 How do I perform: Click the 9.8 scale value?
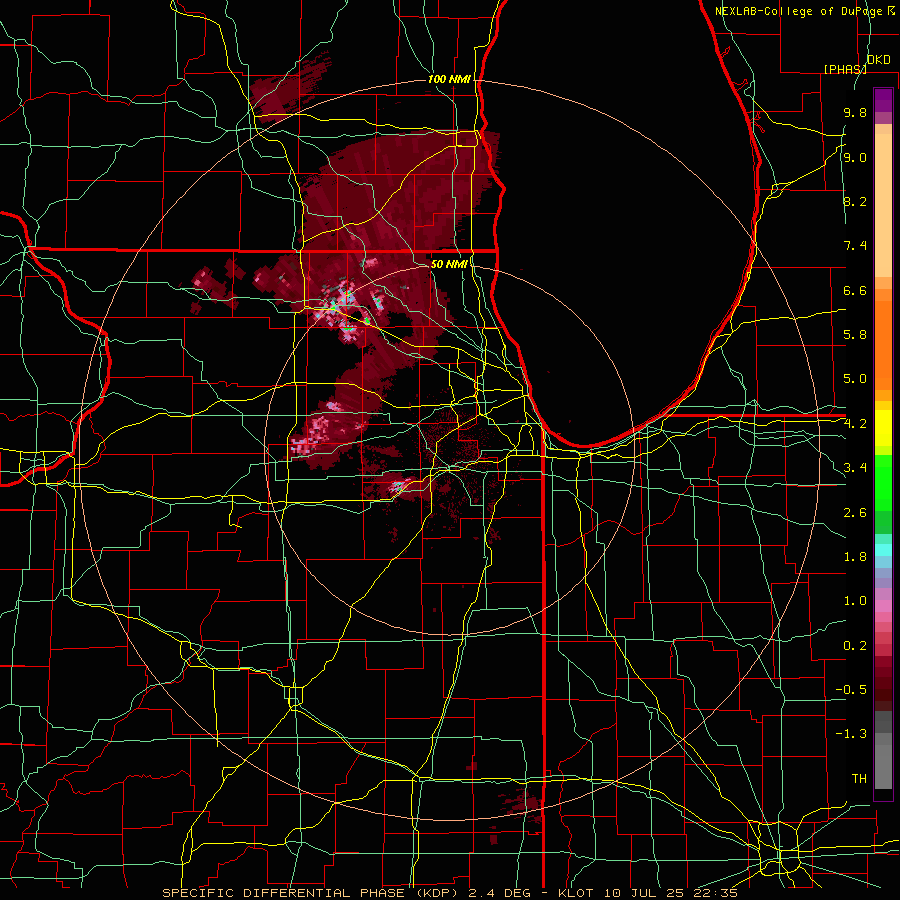click(855, 113)
